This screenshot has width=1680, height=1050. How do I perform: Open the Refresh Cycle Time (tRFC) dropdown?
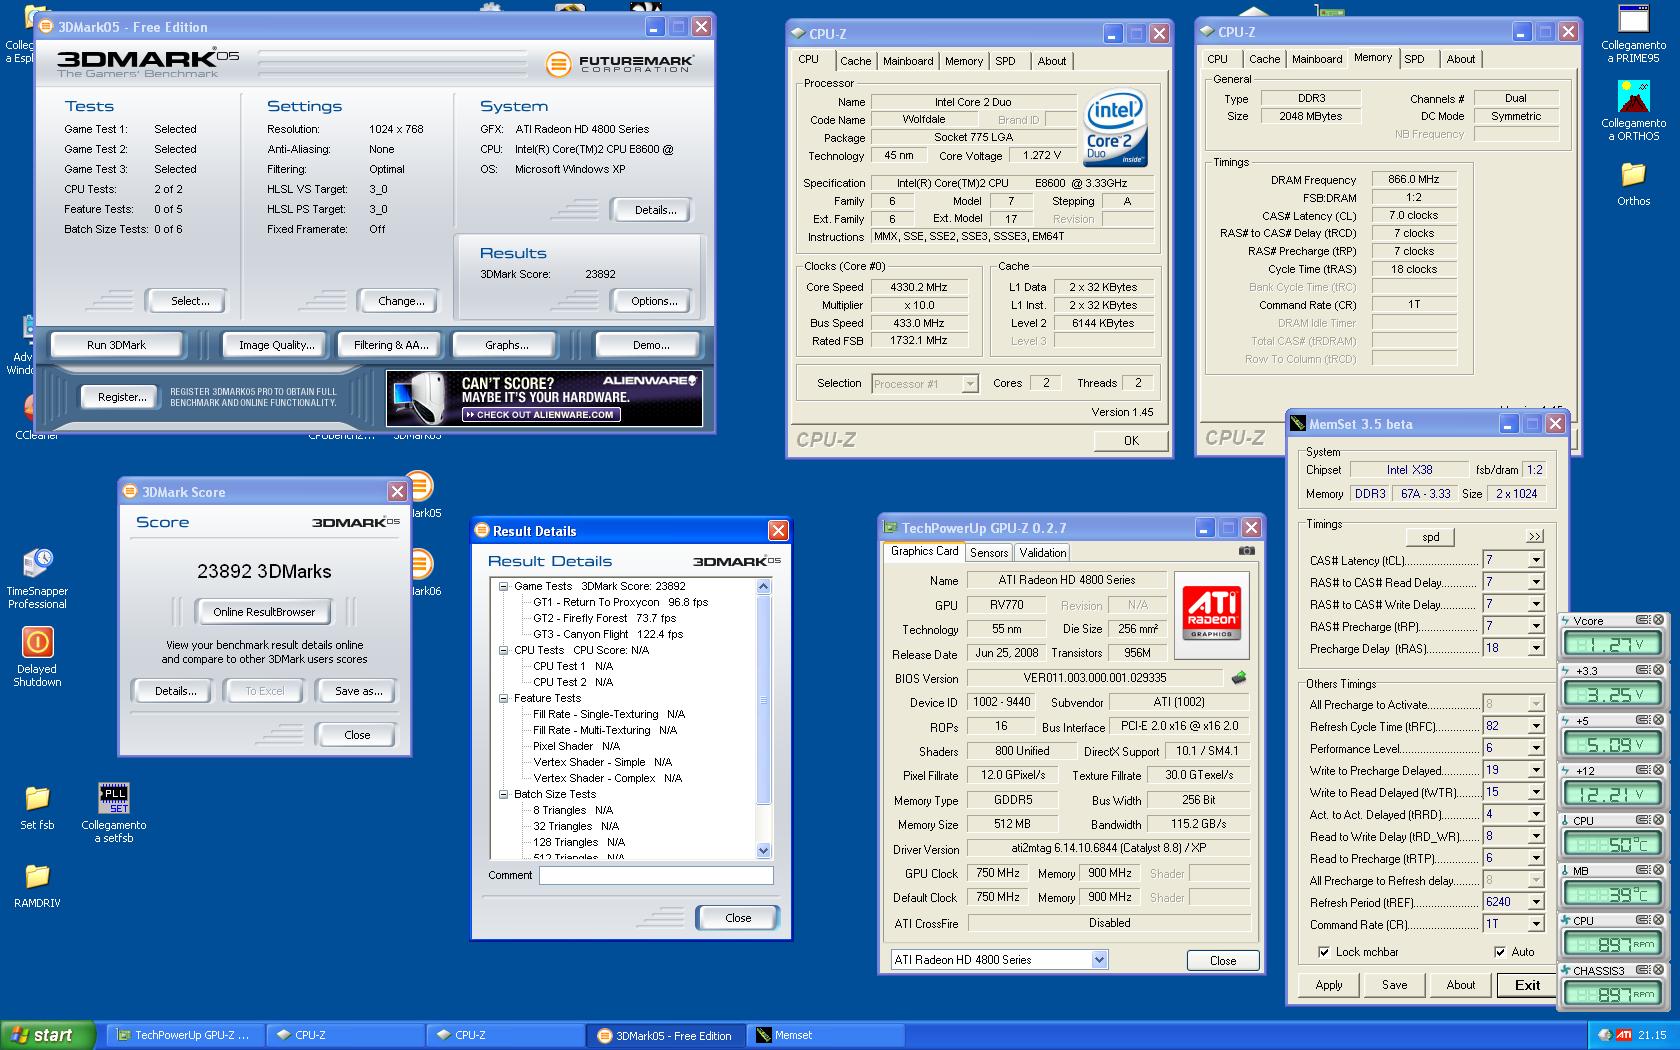tap(1535, 726)
